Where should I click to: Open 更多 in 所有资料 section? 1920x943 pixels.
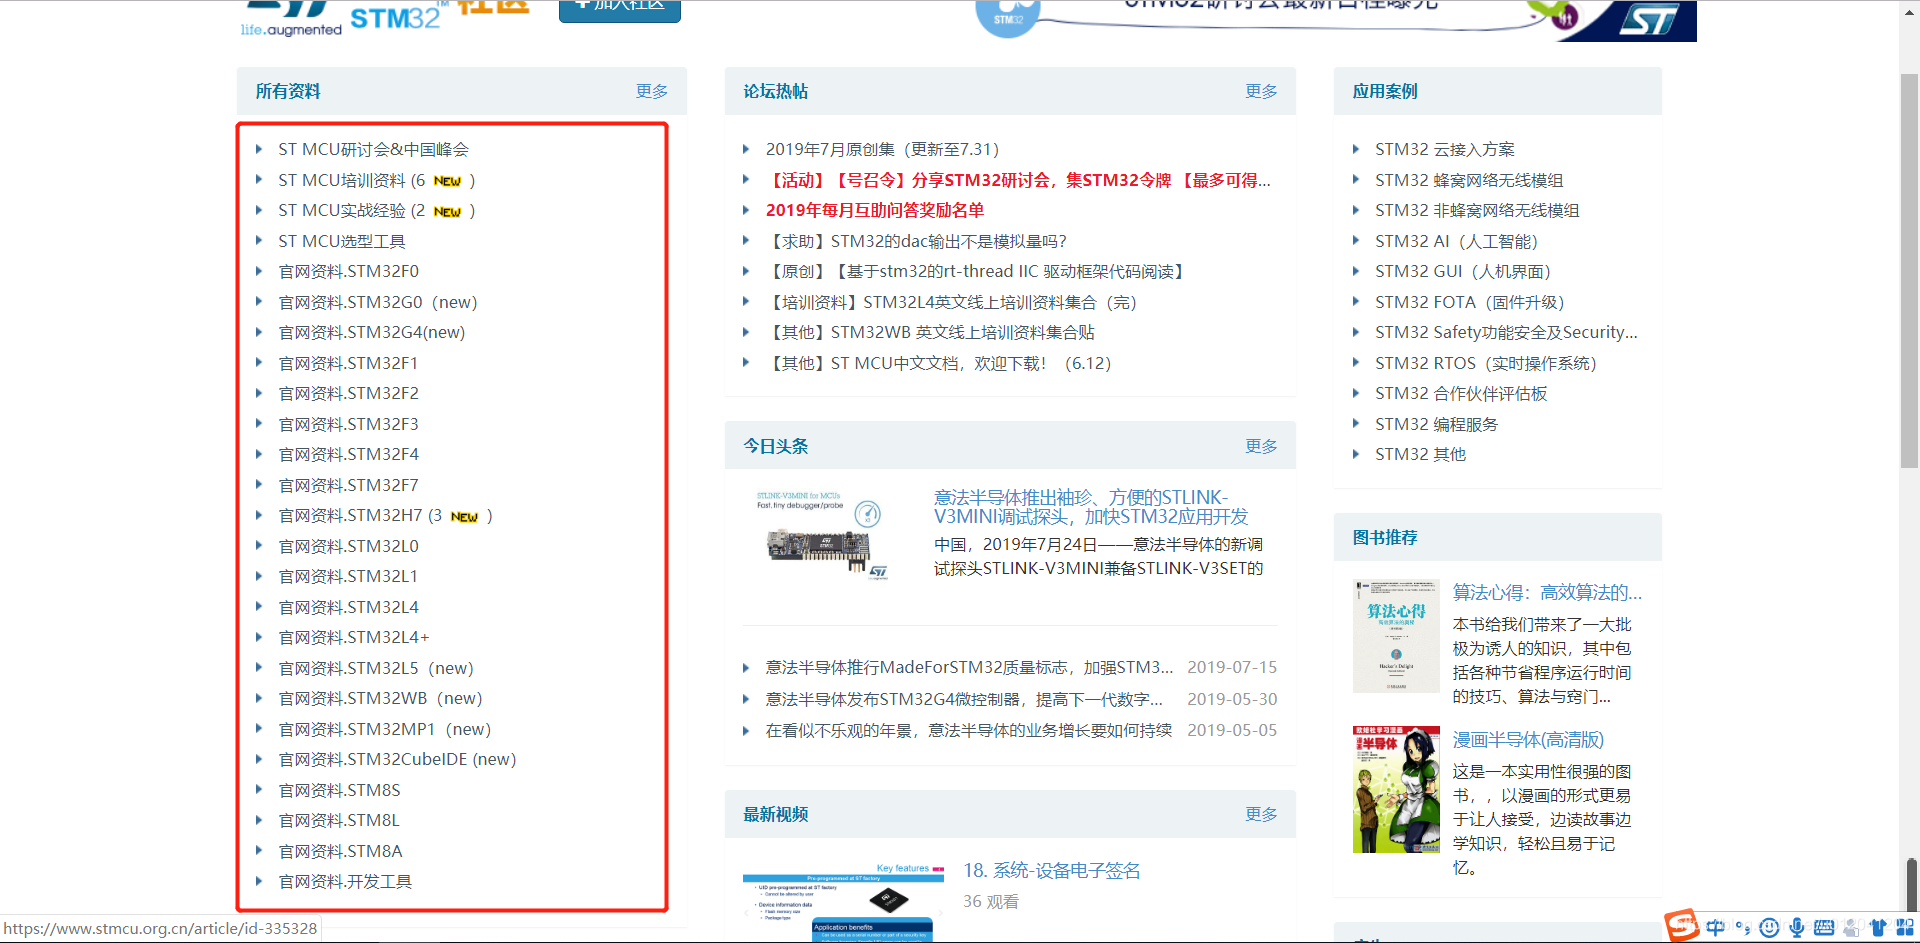point(651,91)
